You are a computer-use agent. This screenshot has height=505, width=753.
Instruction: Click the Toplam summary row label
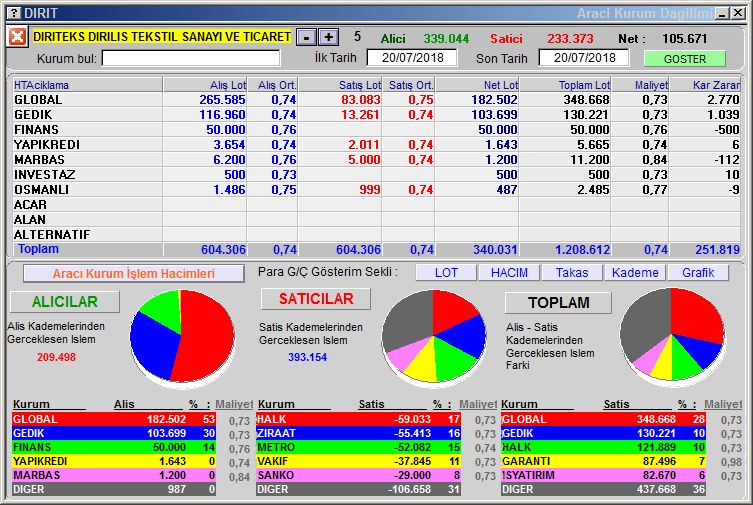pyautogui.click(x=38, y=249)
